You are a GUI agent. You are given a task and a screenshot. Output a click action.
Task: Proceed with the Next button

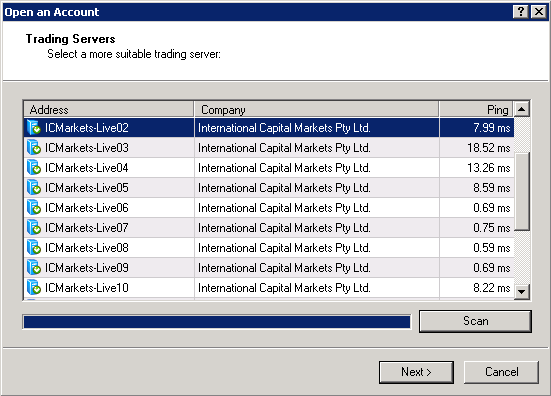click(x=416, y=372)
